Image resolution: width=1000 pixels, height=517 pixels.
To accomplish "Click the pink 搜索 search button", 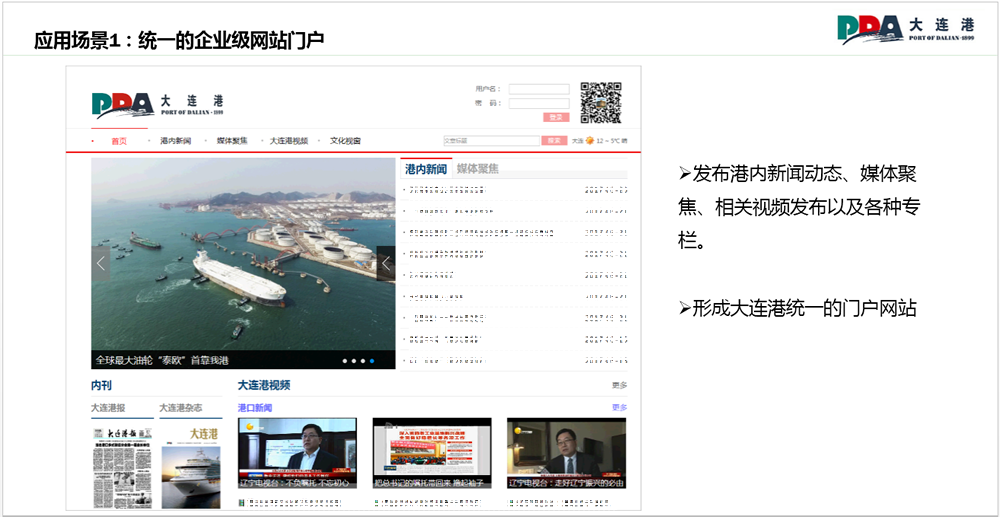I will tap(554, 141).
